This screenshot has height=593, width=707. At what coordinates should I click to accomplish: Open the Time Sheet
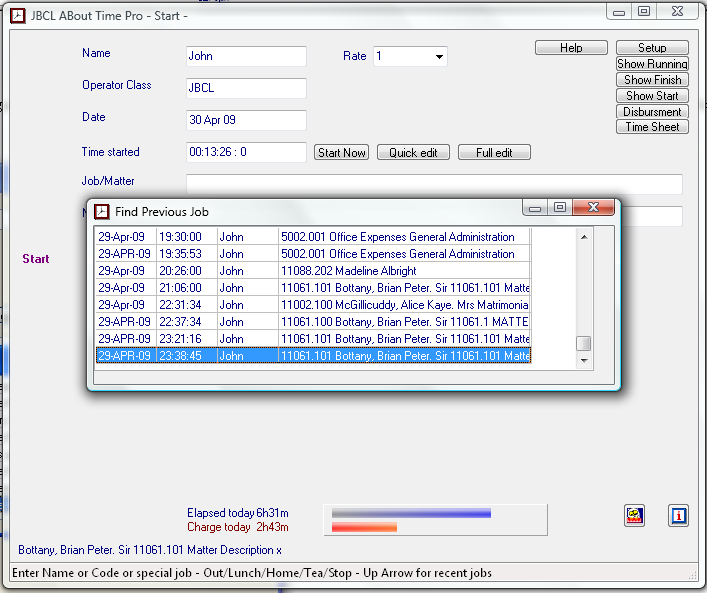(x=652, y=127)
